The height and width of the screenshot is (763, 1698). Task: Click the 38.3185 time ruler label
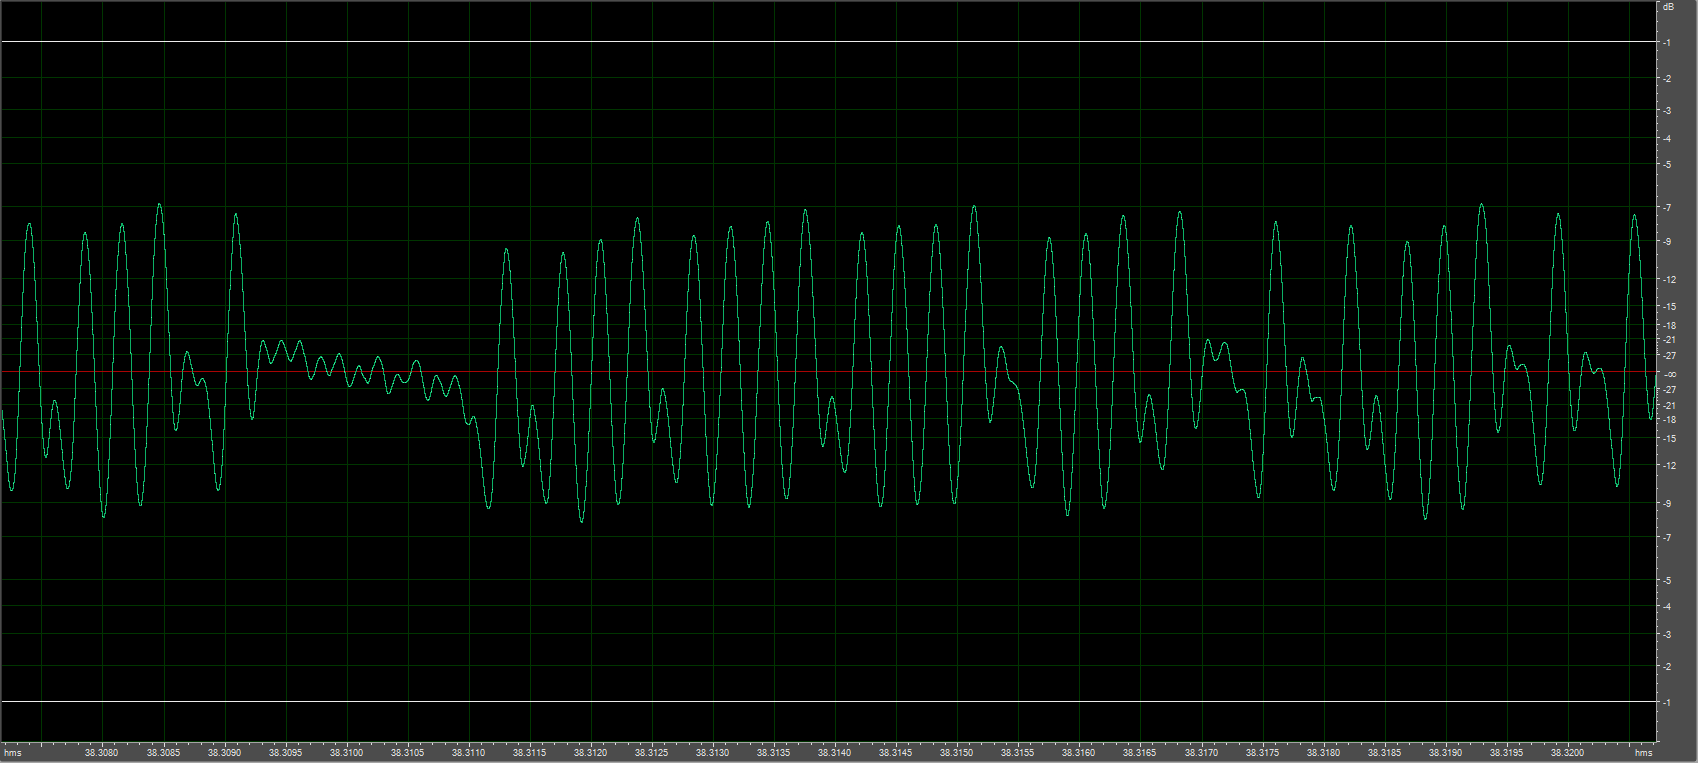1385,753
